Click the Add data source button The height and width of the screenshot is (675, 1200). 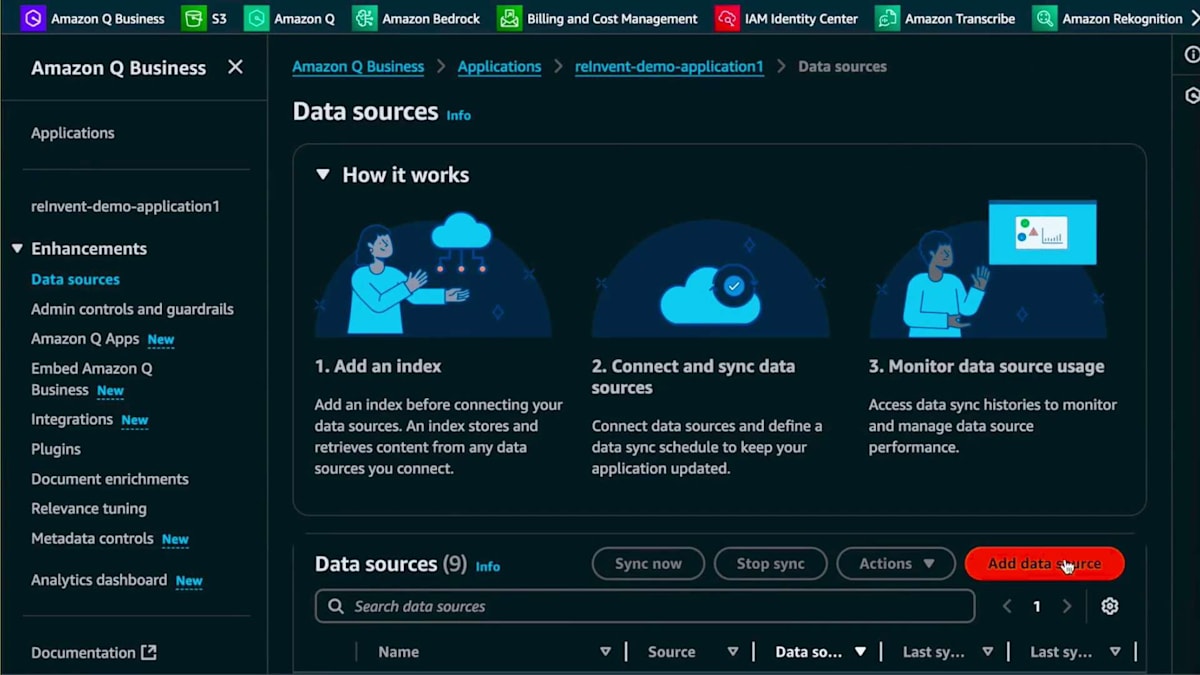[1044, 564]
